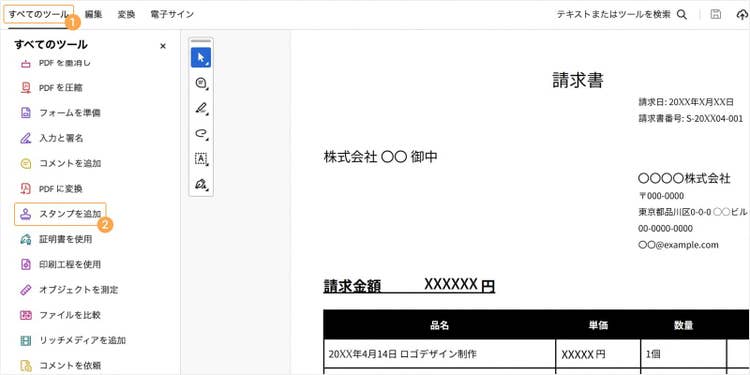Click the 00-0000-0000 phone number
Image resolution: width=750 pixels, height=375 pixels.
tap(665, 229)
